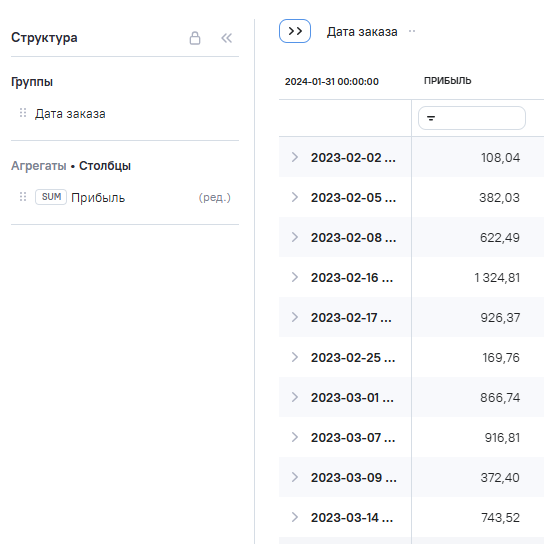Click the profit value 926,37

point(500,317)
